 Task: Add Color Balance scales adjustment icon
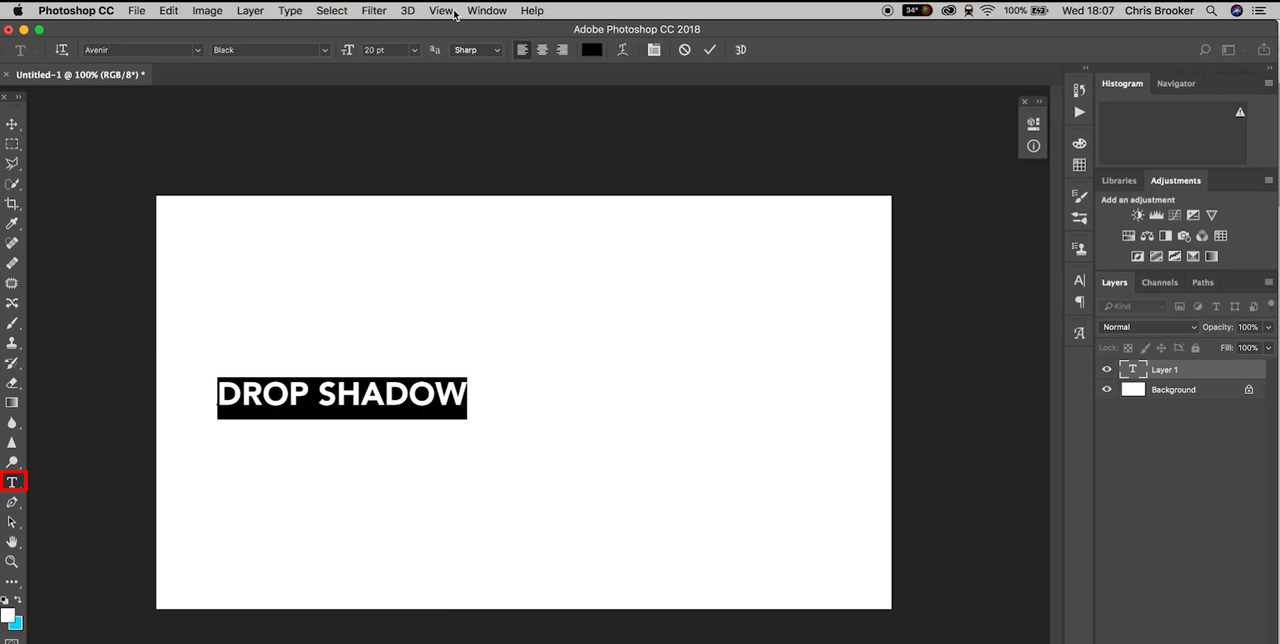(x=1147, y=236)
